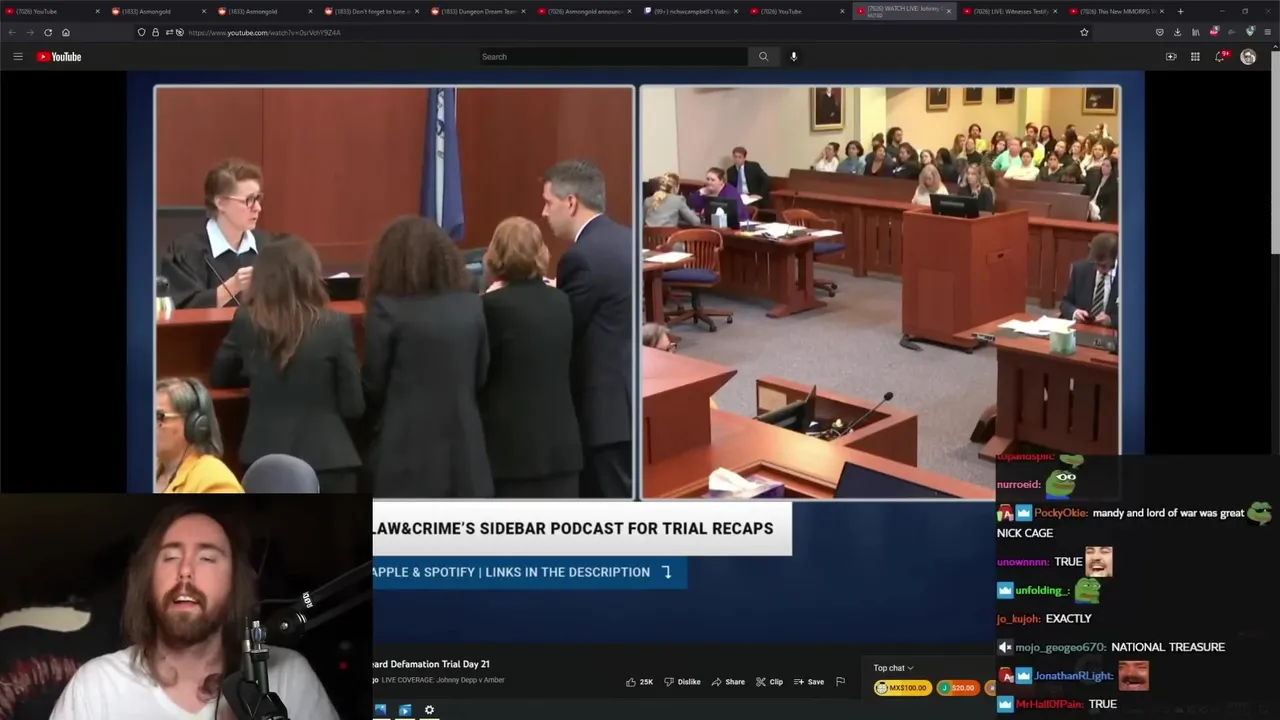The height and width of the screenshot is (720, 1280).
Task: Open the YouTube apps grid icon
Action: (1195, 57)
